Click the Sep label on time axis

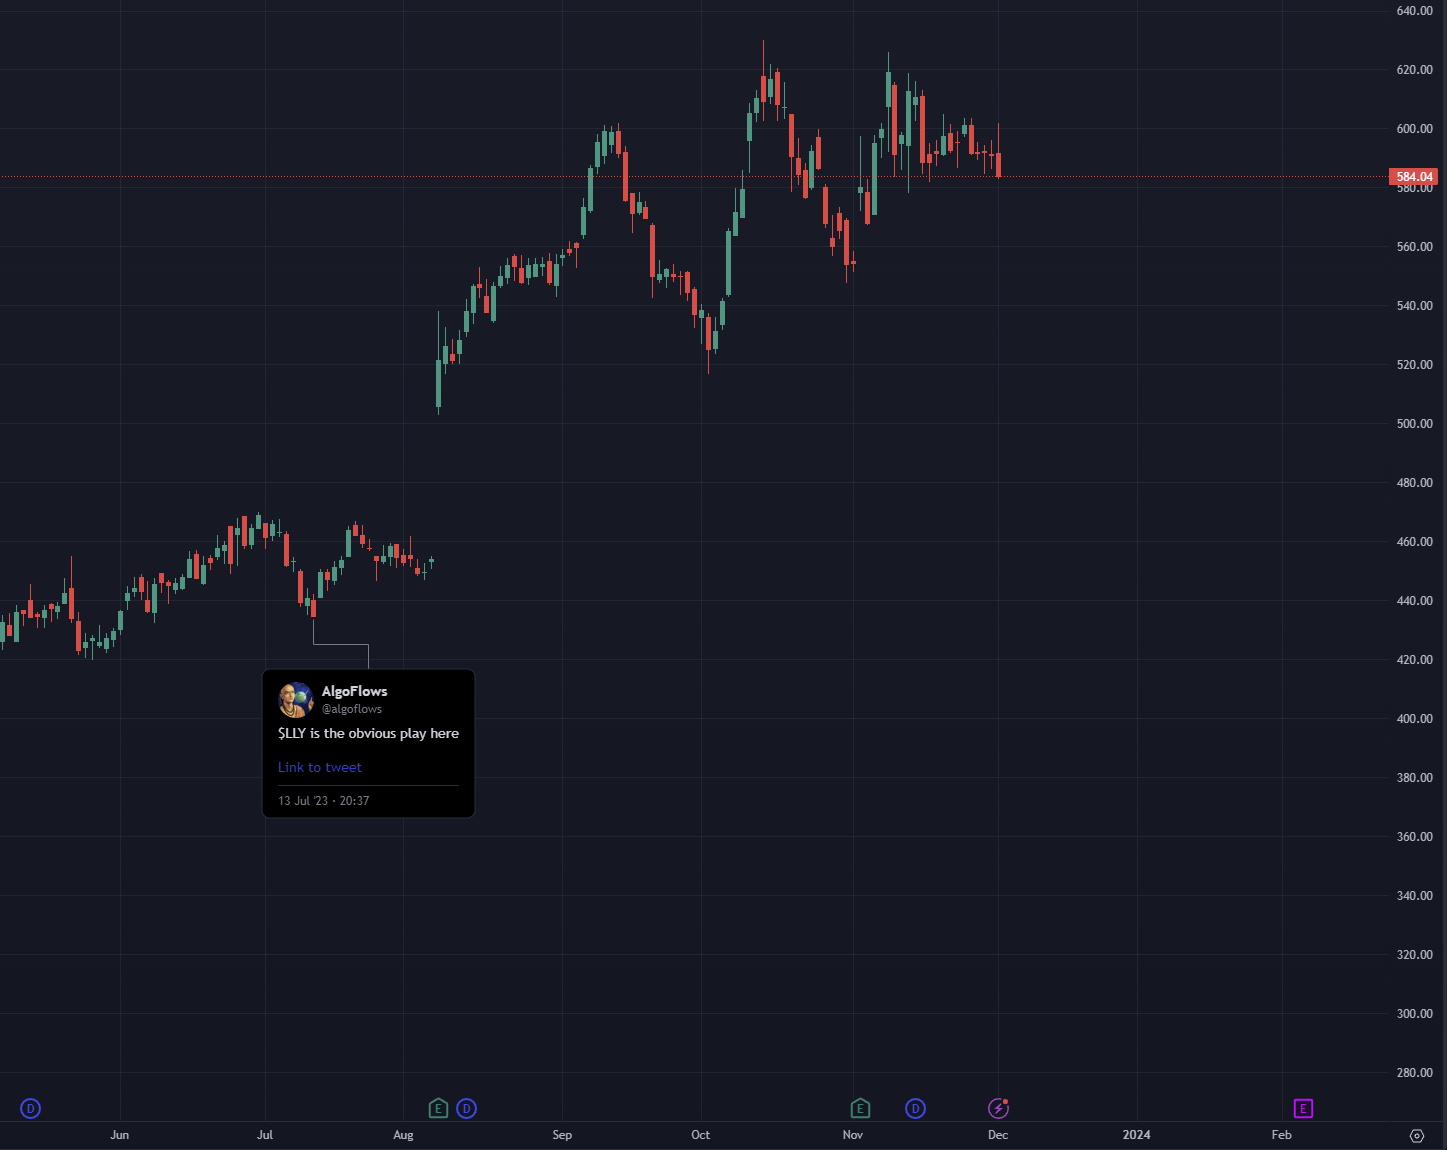tap(562, 1135)
